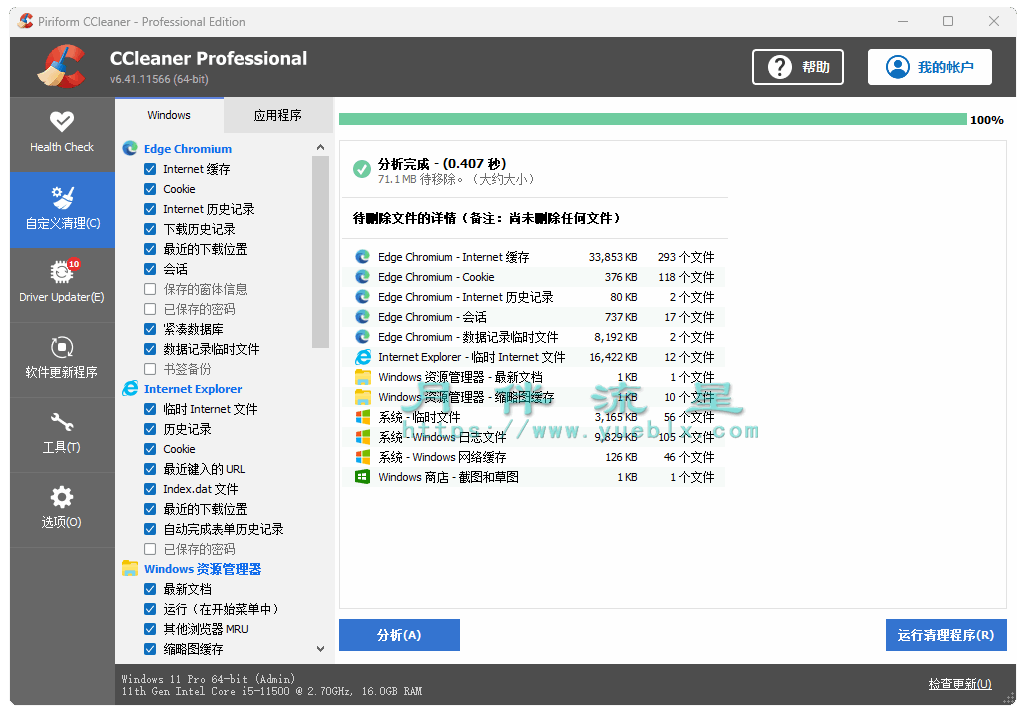Viewport: 1026px width, 717px height.
Task: Switch to the Windows tab
Action: click(x=169, y=115)
